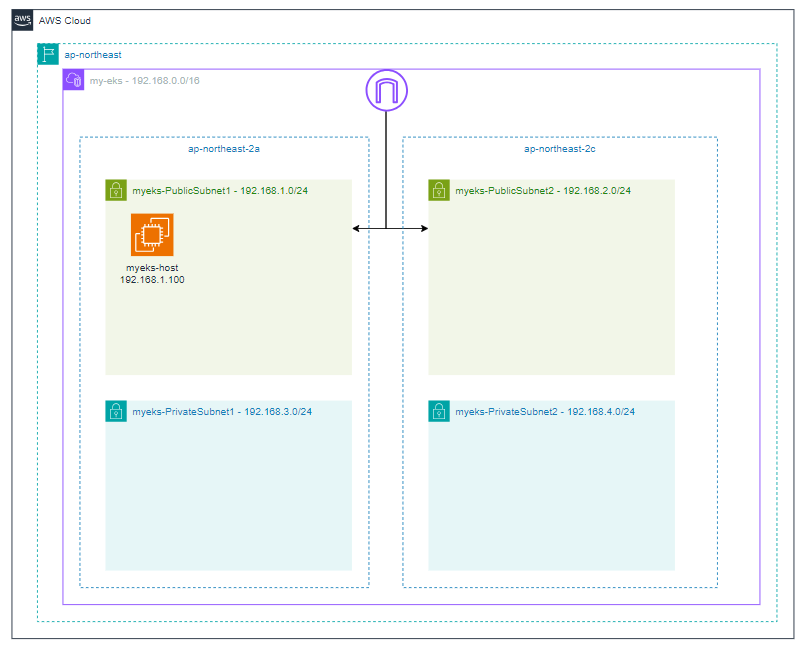This screenshot has width=804, height=647.
Task: Click the ap-northeast-2c zone label
Action: click(560, 149)
